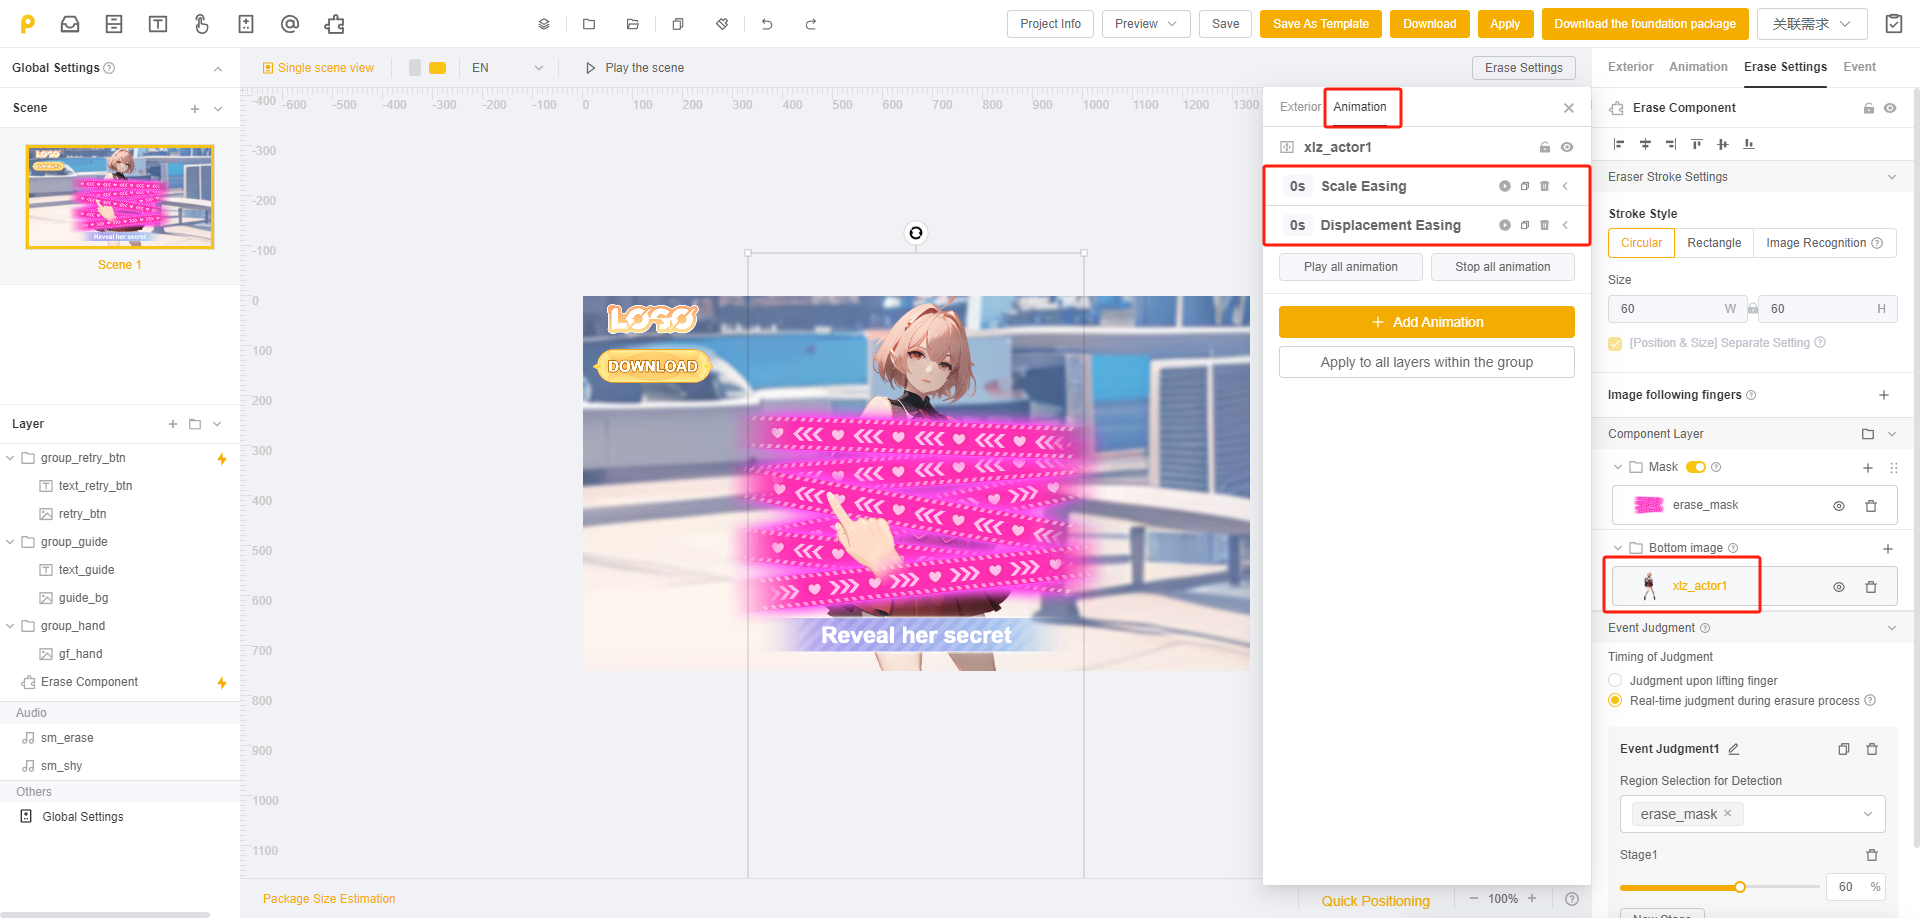Toggle lock icon for xlz_actor1 in animation panel
The height and width of the screenshot is (918, 1920).
click(1545, 147)
